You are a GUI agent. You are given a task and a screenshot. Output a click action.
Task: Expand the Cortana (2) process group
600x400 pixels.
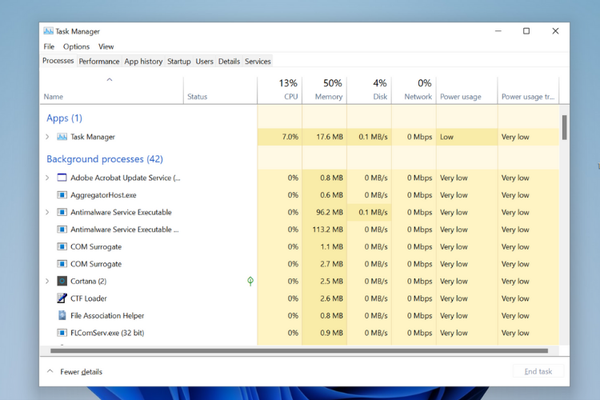point(47,281)
